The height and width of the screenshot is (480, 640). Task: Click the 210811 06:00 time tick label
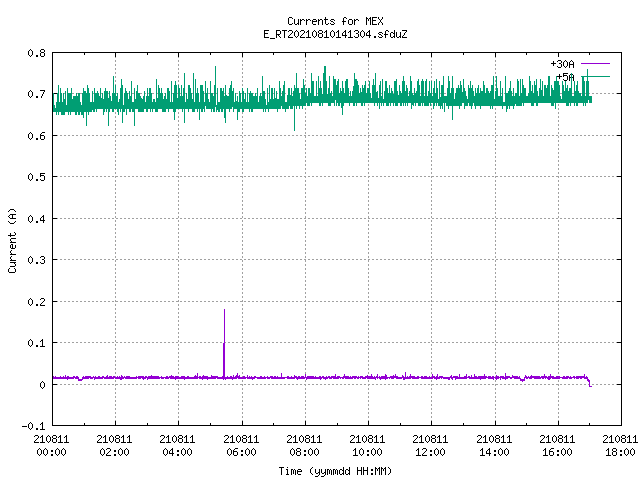pos(242,446)
